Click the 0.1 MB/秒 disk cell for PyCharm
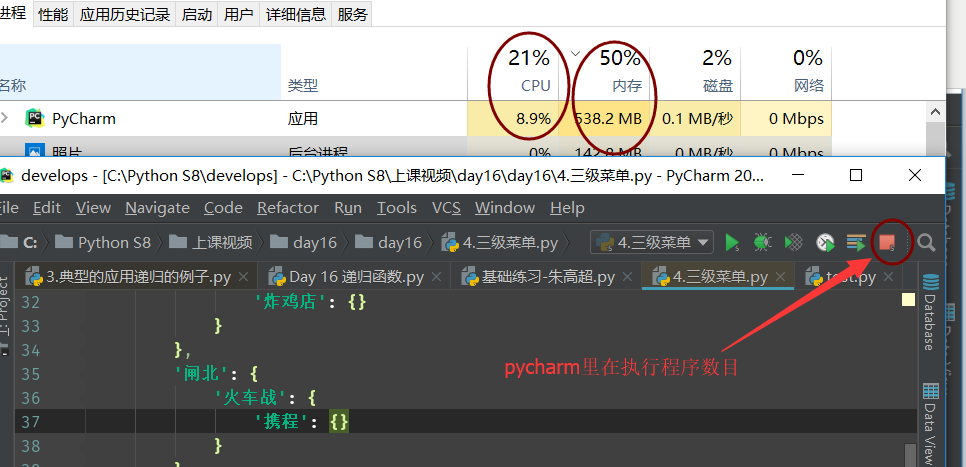 [x=695, y=118]
